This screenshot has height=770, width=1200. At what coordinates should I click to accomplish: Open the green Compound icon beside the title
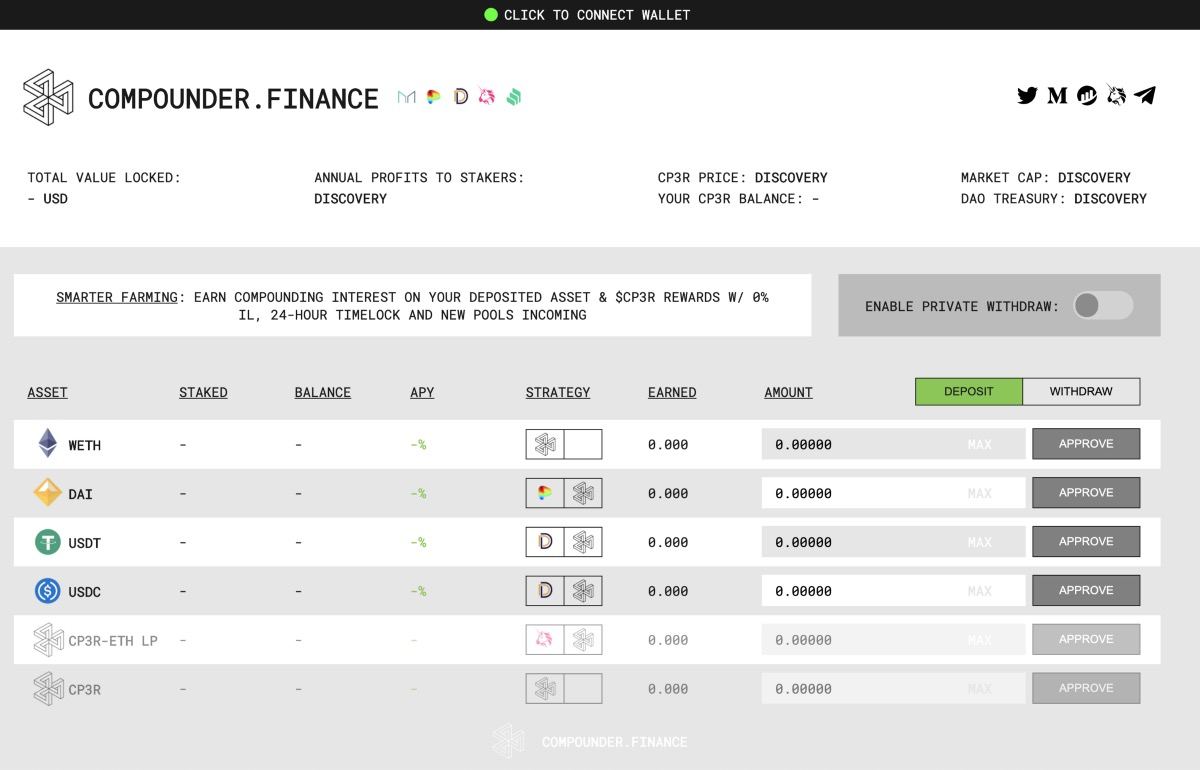(514, 97)
